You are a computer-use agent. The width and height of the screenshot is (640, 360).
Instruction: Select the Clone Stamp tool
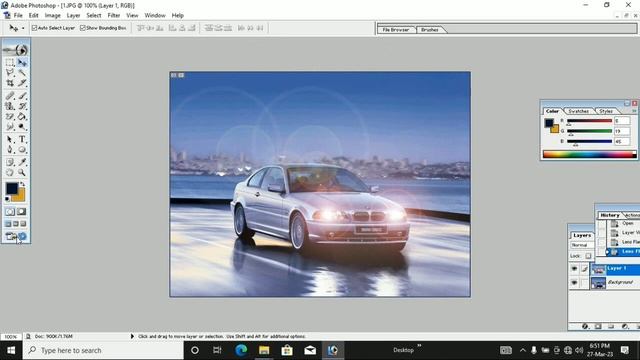pos(10,106)
